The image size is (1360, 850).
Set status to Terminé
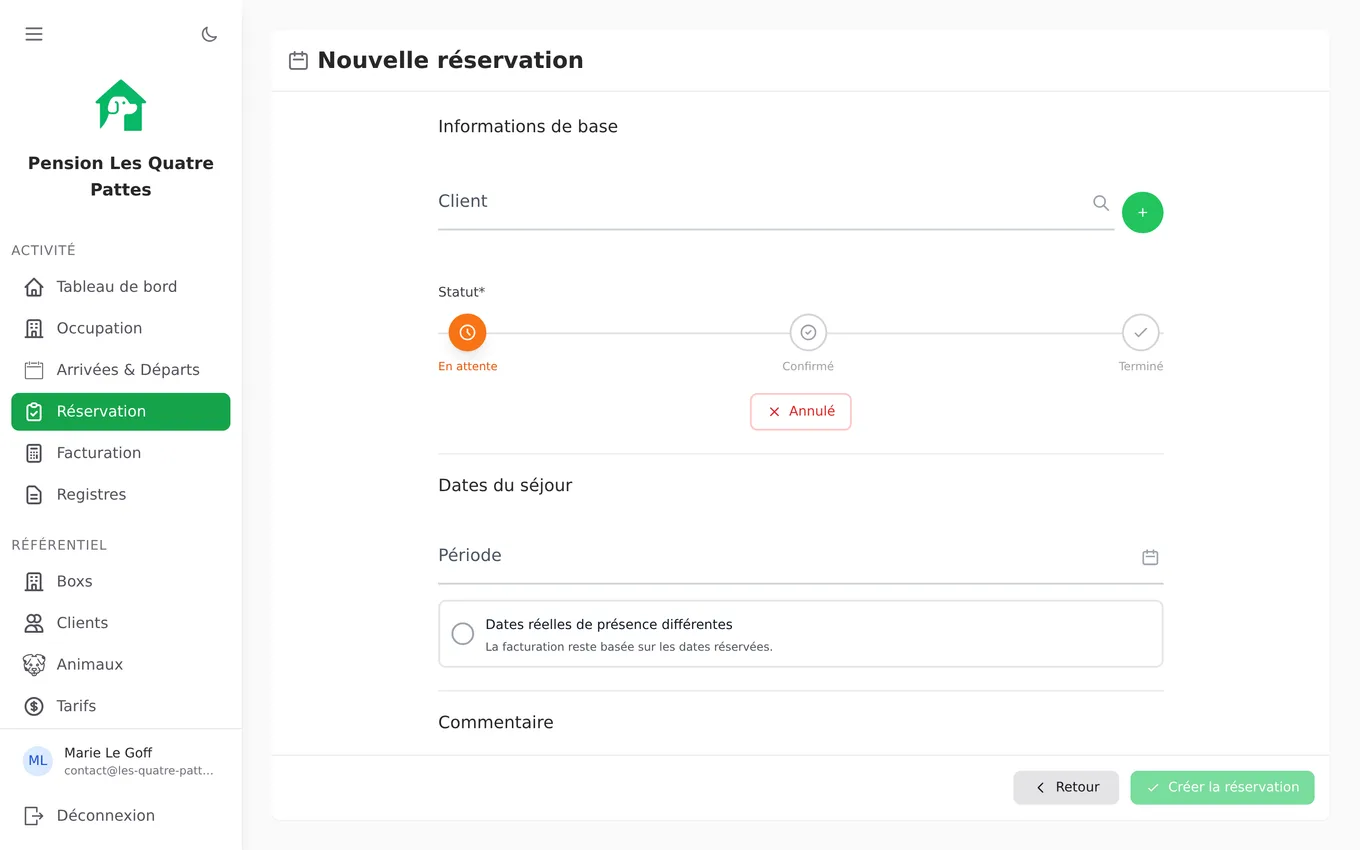coord(1141,333)
